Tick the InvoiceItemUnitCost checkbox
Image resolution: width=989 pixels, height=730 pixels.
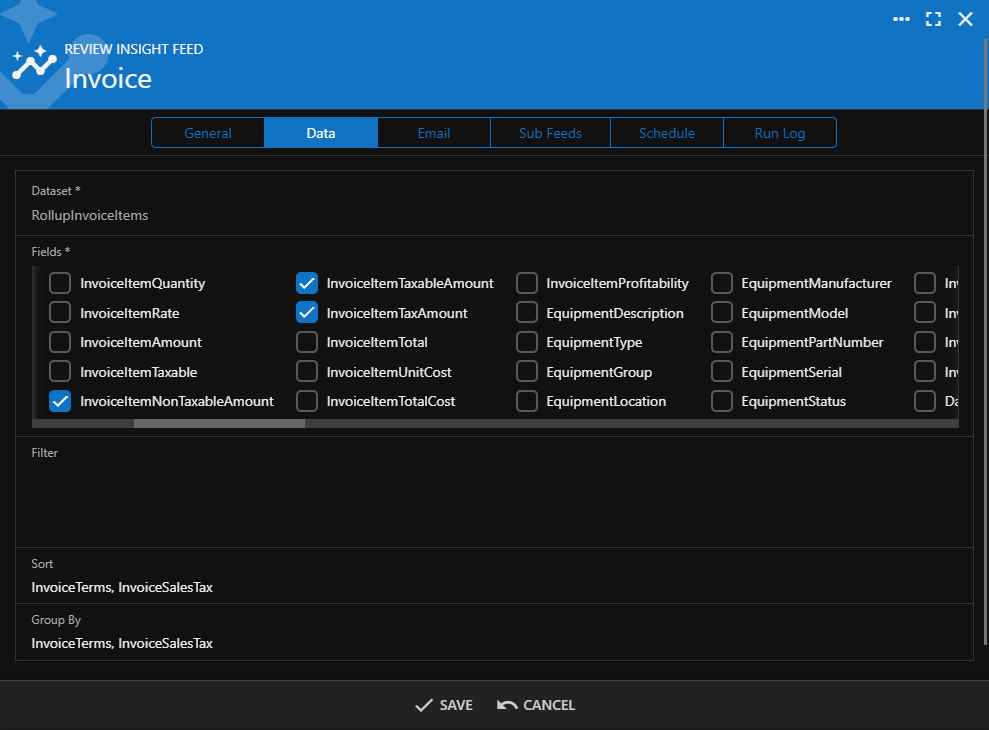pyautogui.click(x=307, y=372)
